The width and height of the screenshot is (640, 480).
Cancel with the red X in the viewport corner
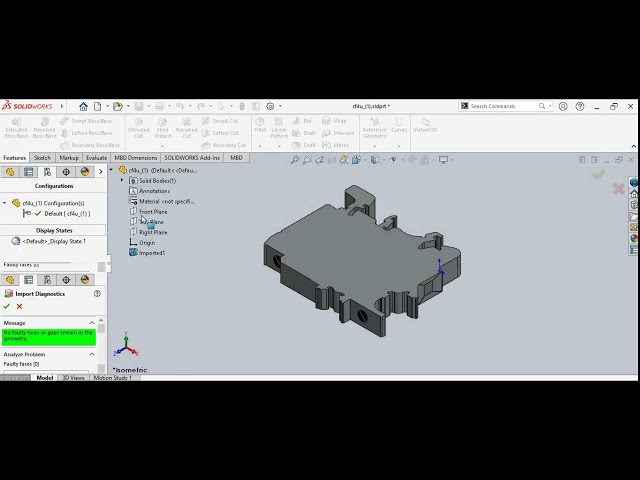(x=619, y=188)
